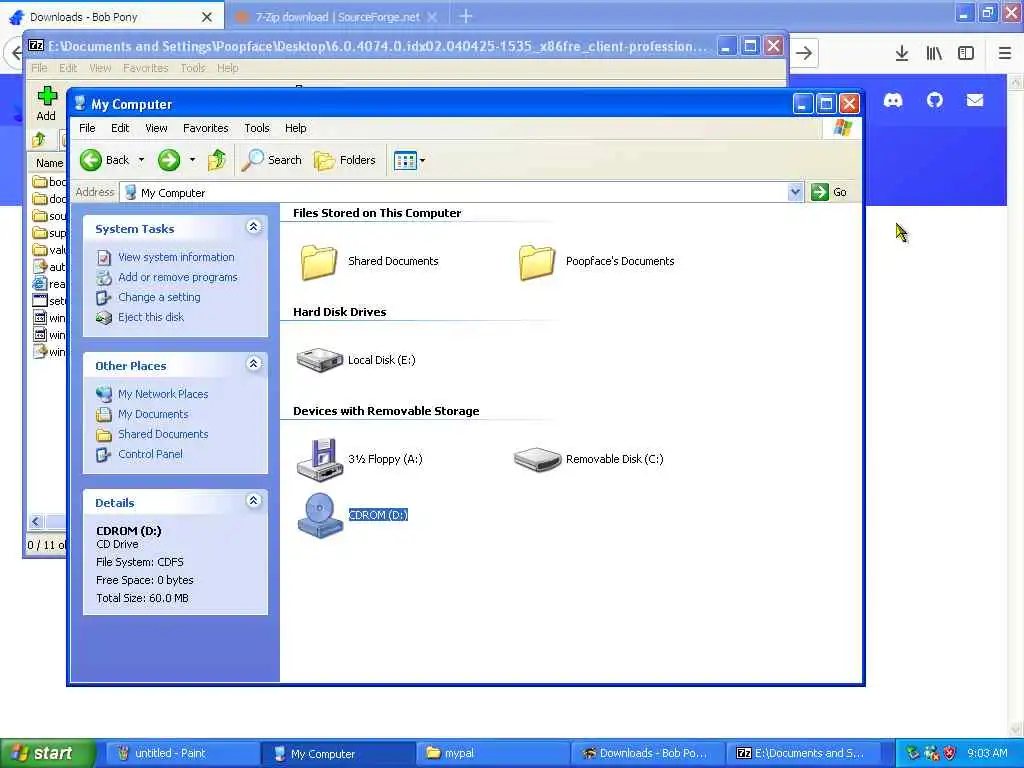Click the Discord icon on the webpage
The image size is (1024, 768).
893,100
